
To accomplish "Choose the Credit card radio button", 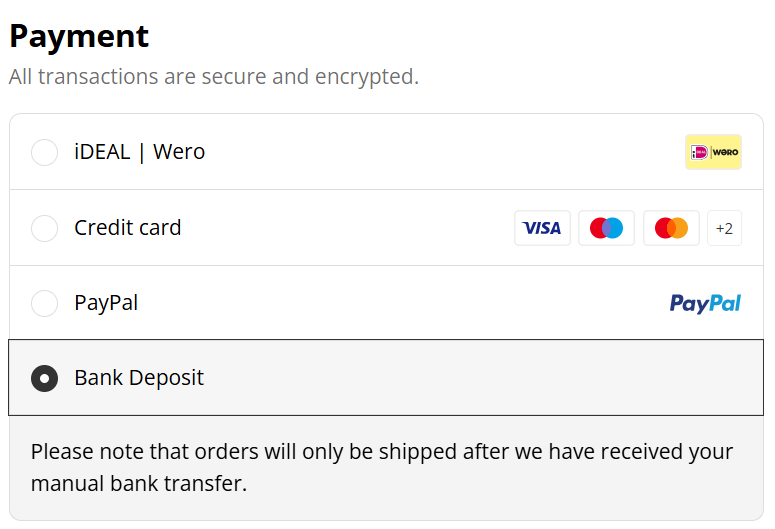I will point(45,228).
